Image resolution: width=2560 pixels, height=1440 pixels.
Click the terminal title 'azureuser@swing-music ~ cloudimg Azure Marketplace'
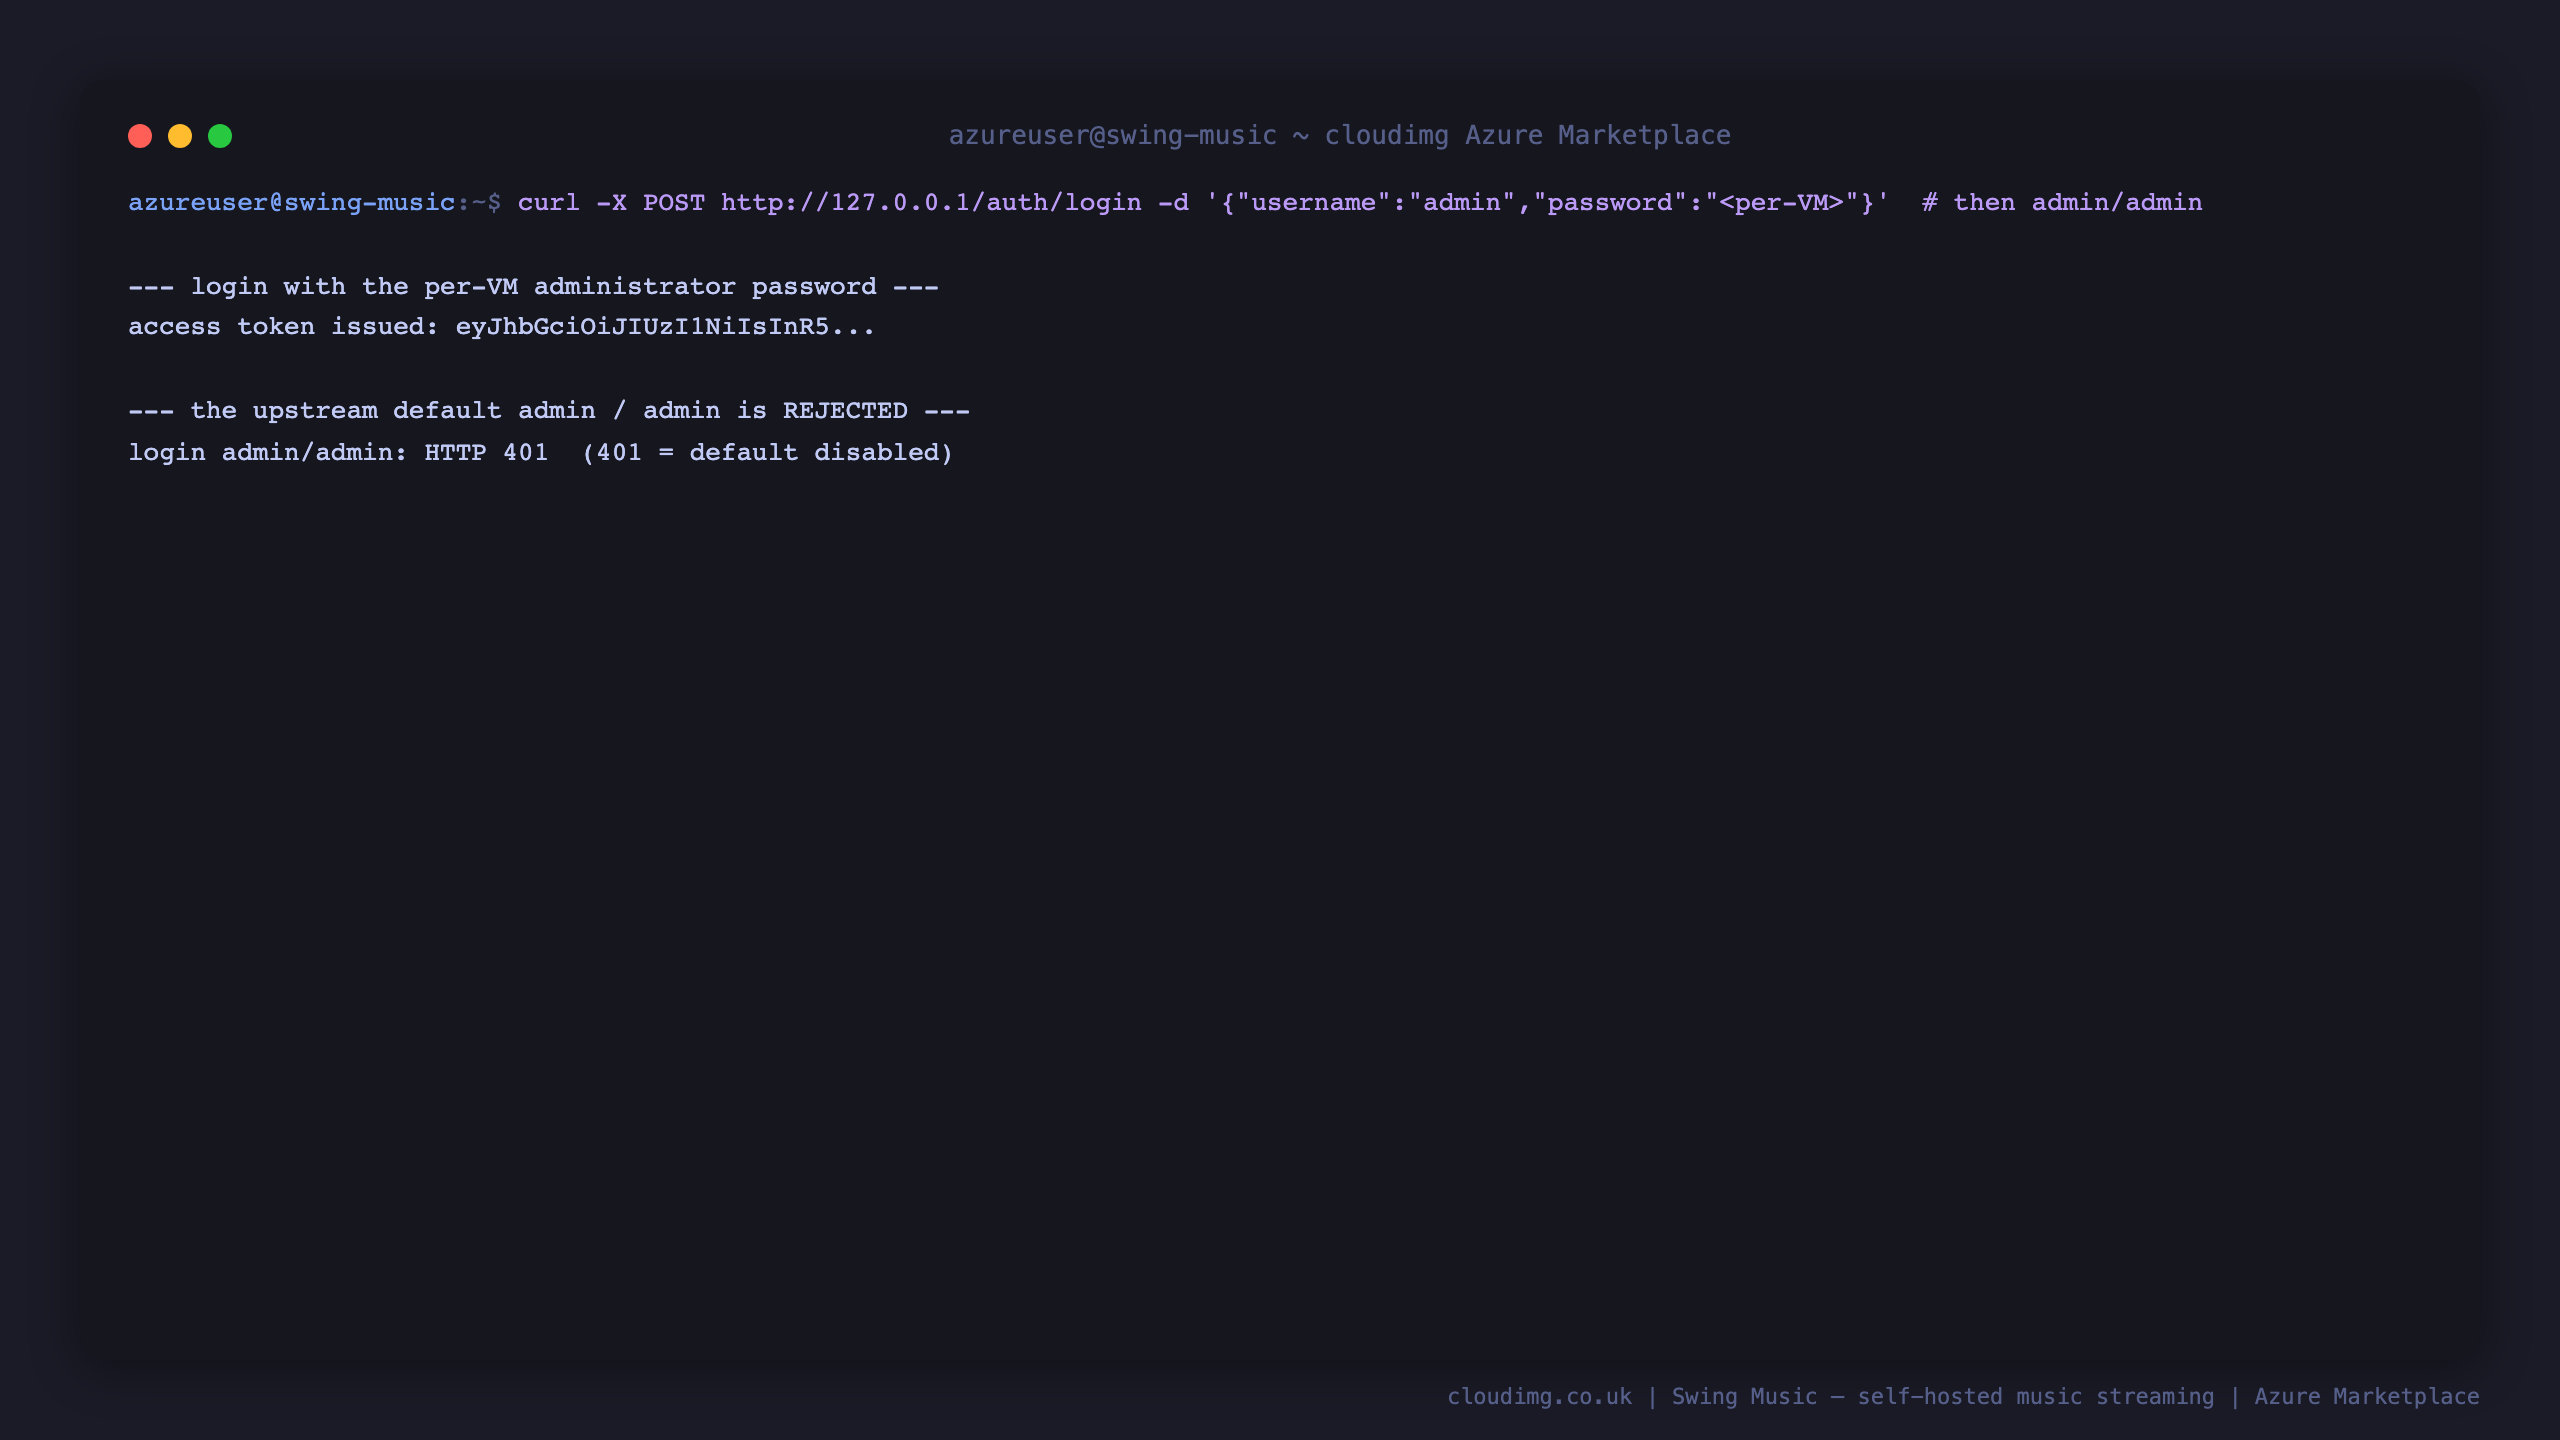pos(1339,135)
